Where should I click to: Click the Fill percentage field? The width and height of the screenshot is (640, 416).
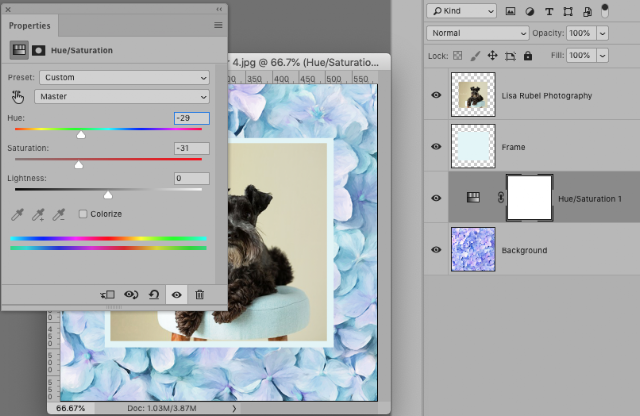coord(581,55)
